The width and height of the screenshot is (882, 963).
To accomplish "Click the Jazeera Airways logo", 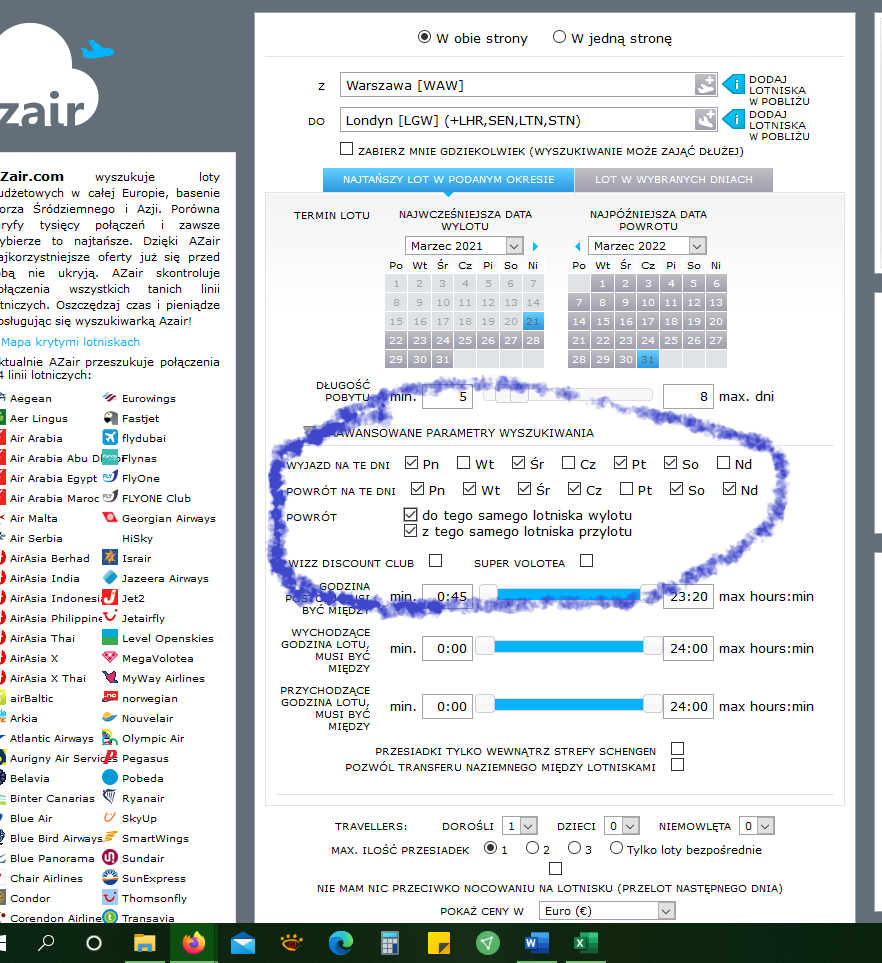I will [110, 577].
